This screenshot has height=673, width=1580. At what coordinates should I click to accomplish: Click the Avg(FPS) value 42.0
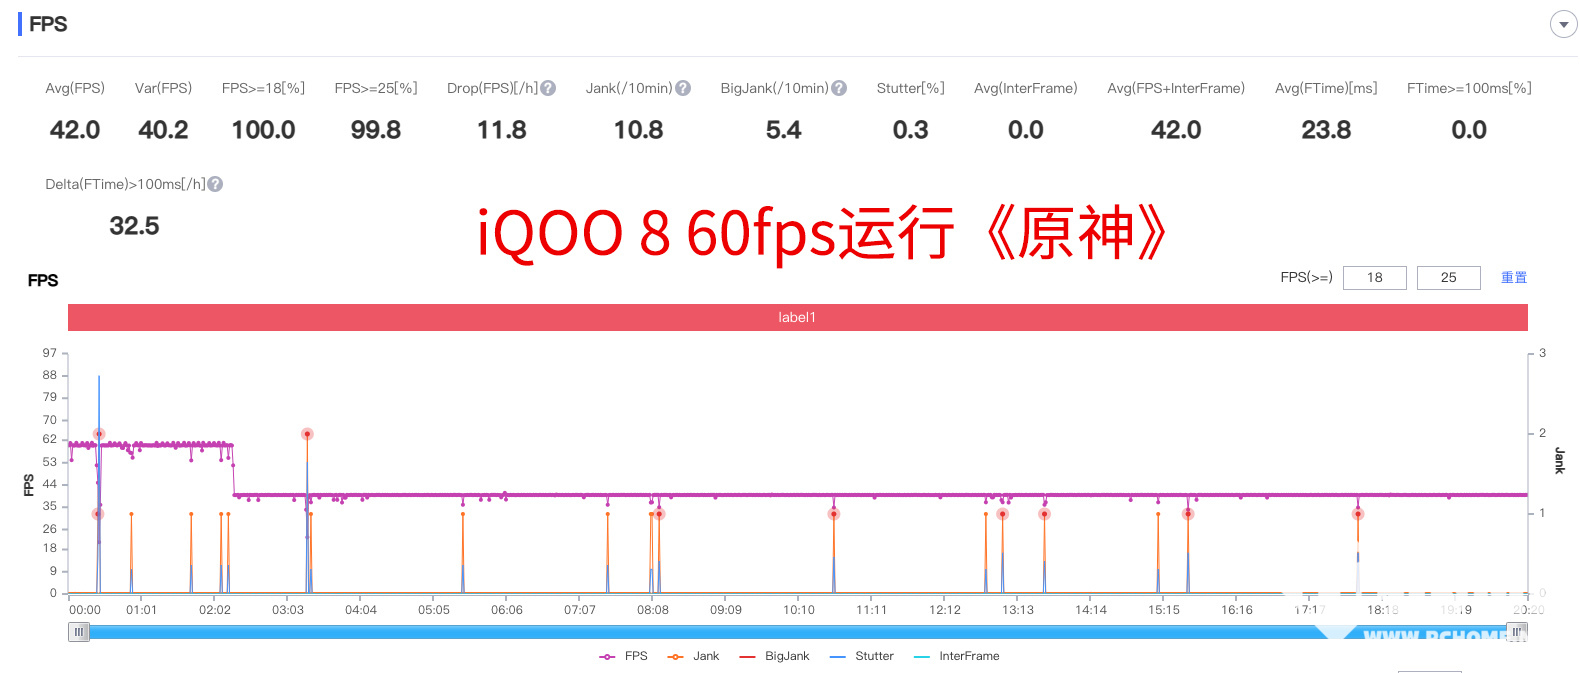point(75,130)
